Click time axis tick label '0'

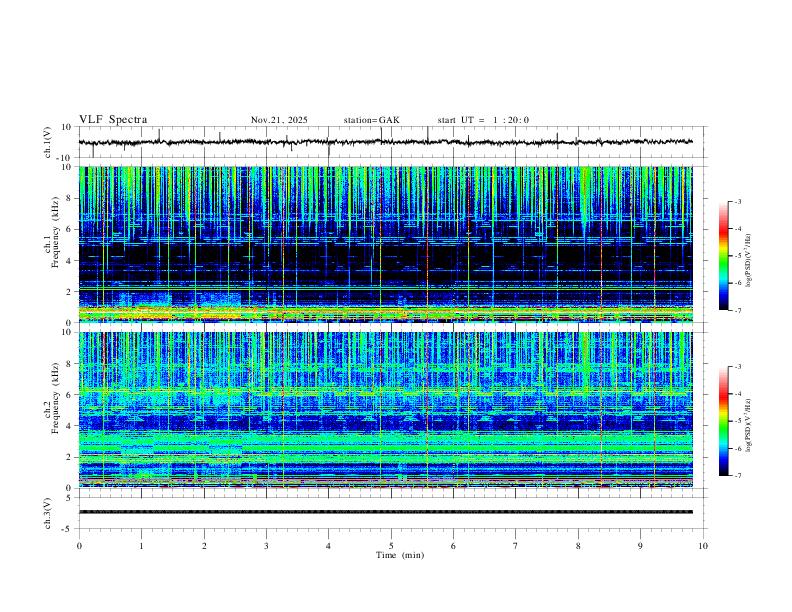click(x=79, y=546)
